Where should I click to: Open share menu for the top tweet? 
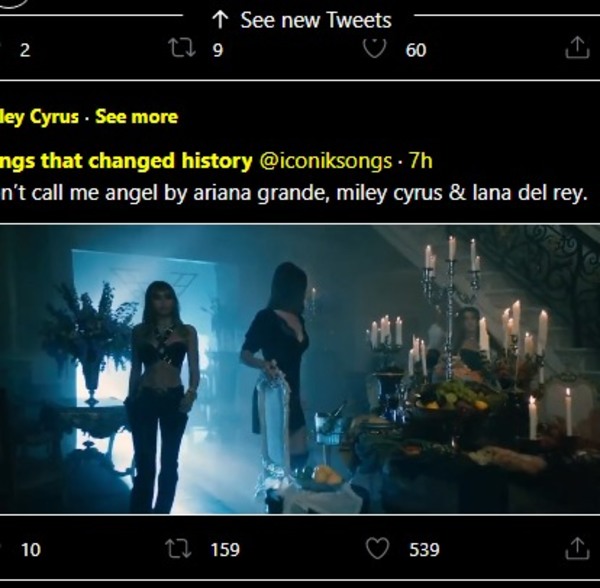(x=577, y=48)
